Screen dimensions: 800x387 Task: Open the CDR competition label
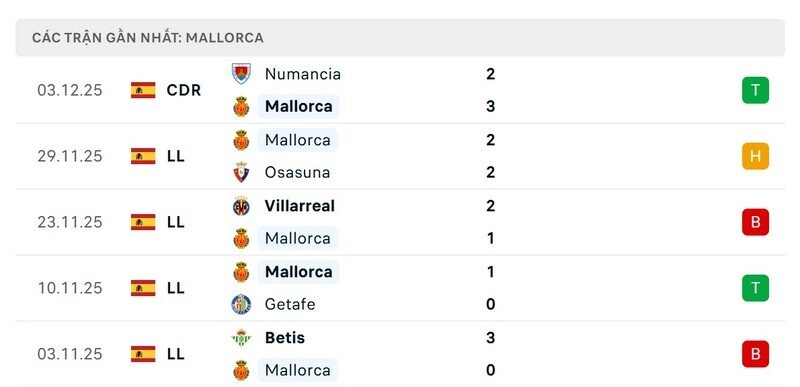(x=184, y=90)
